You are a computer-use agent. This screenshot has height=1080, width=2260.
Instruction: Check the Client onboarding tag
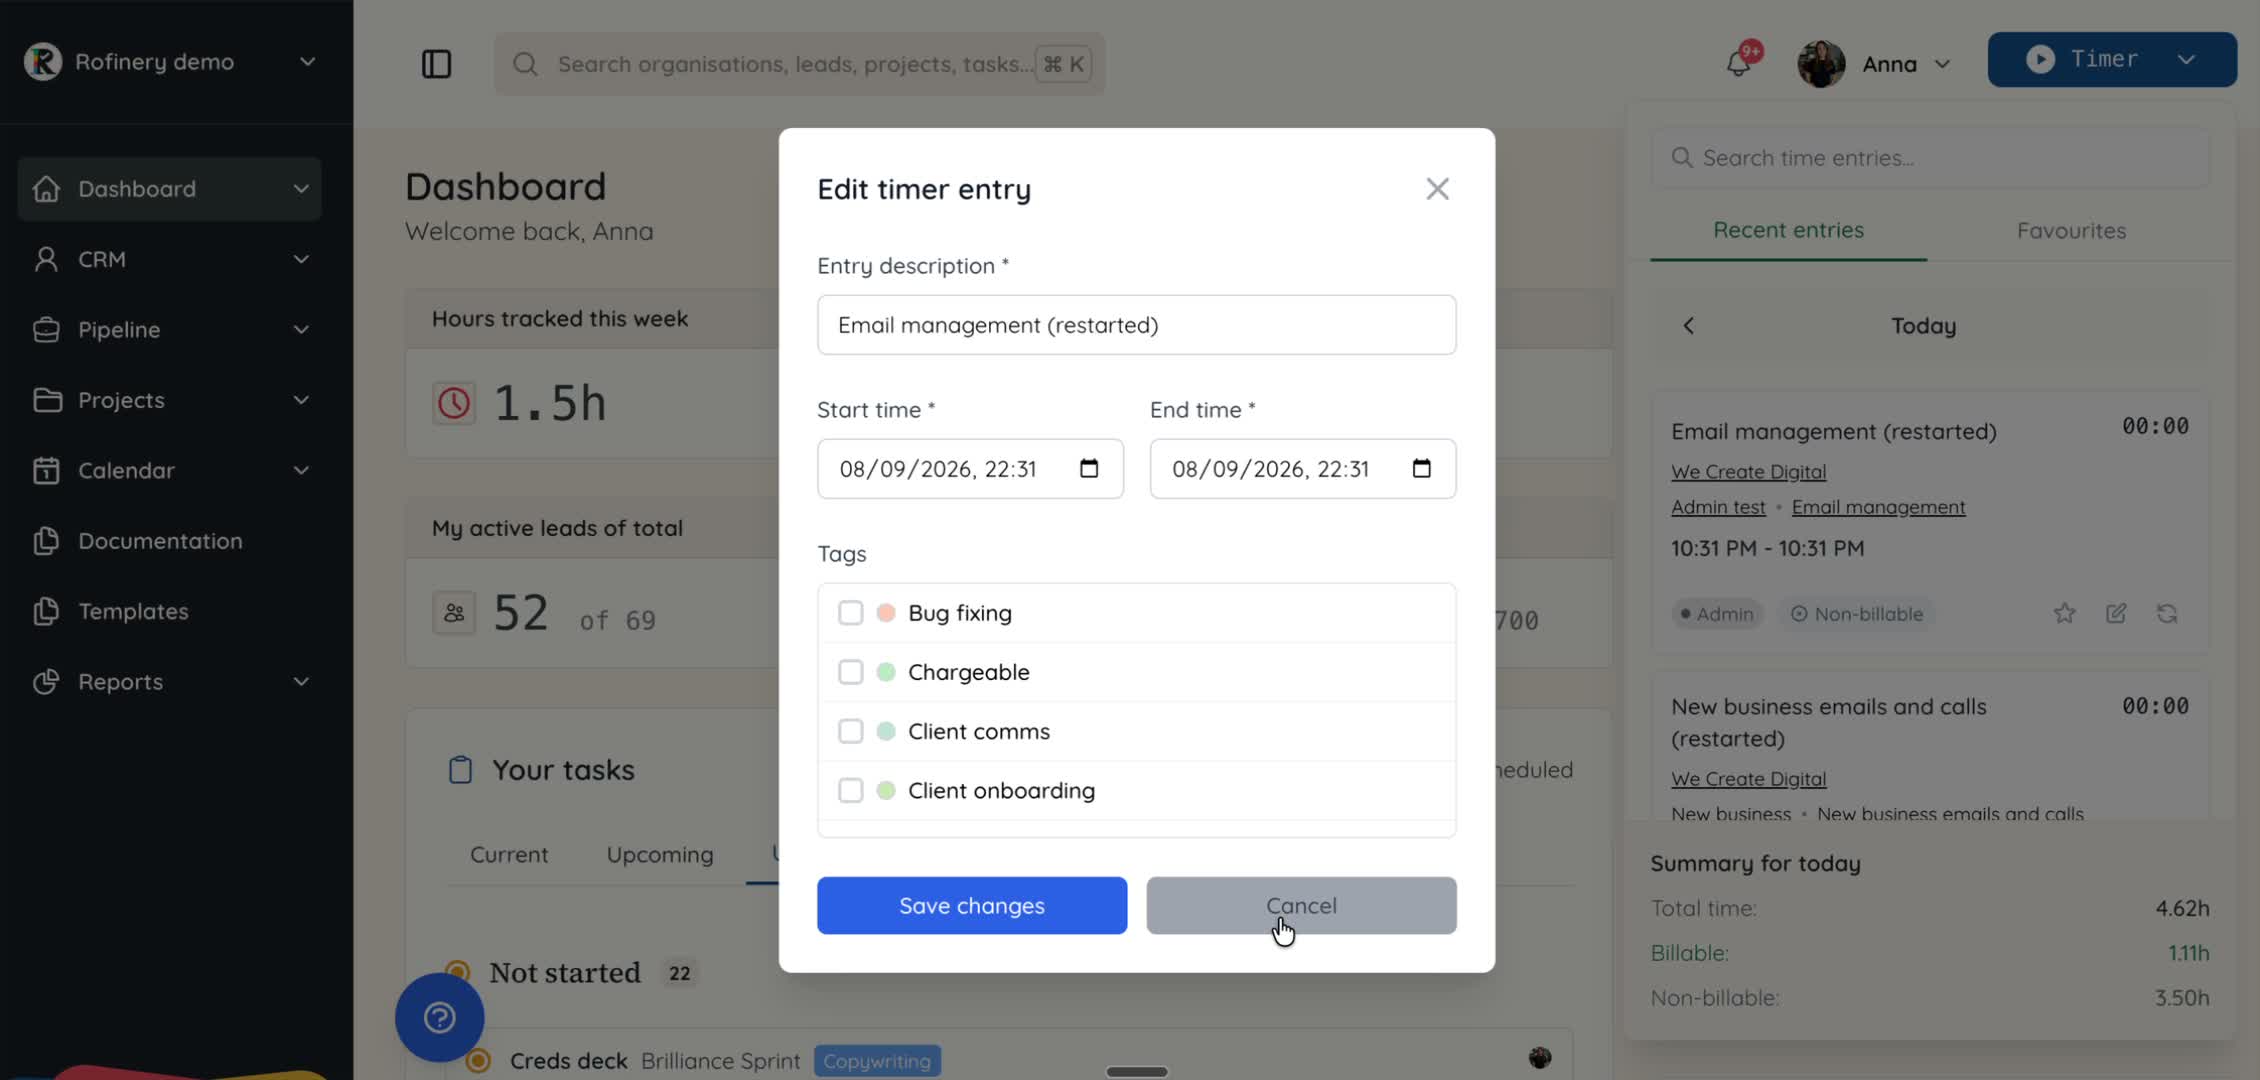[850, 790]
